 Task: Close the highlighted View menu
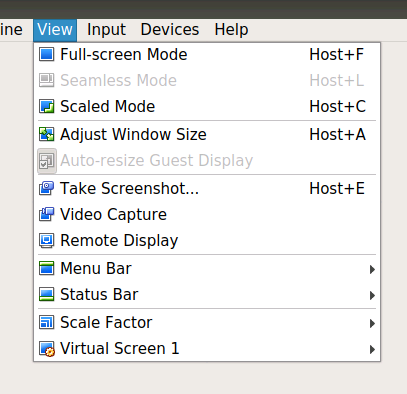pyautogui.click(x=55, y=30)
